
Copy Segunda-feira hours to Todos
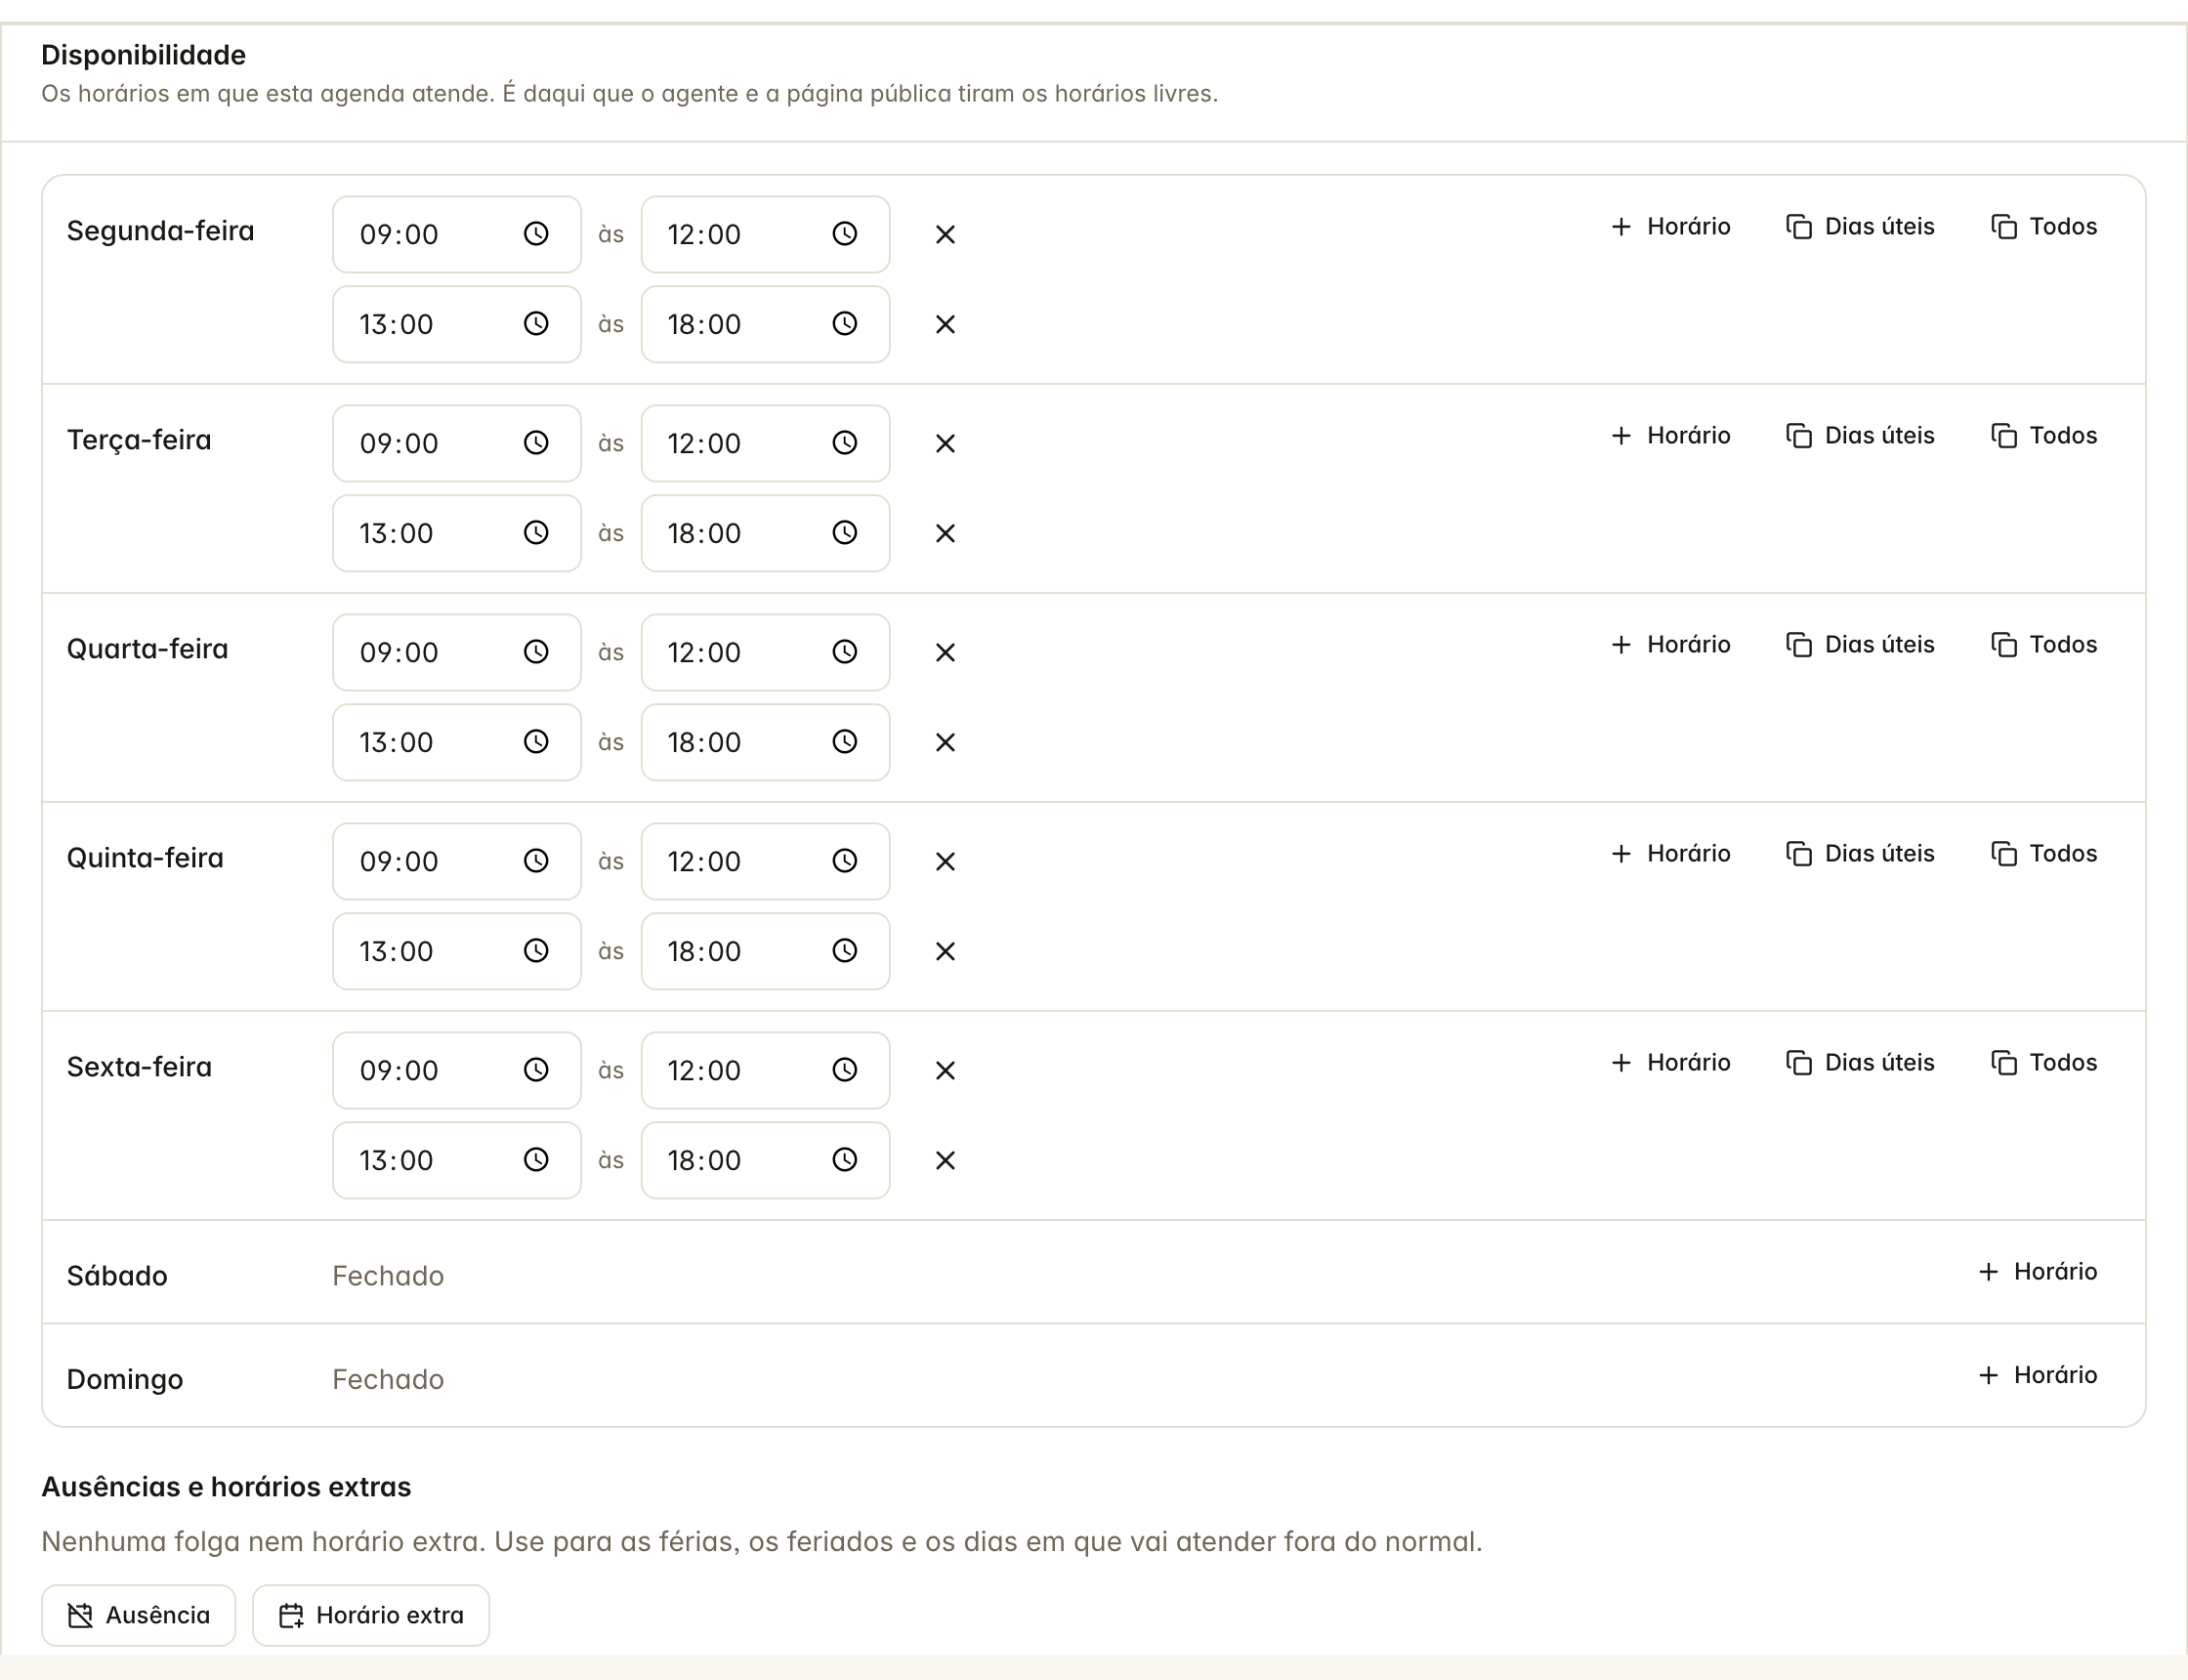click(x=2044, y=227)
